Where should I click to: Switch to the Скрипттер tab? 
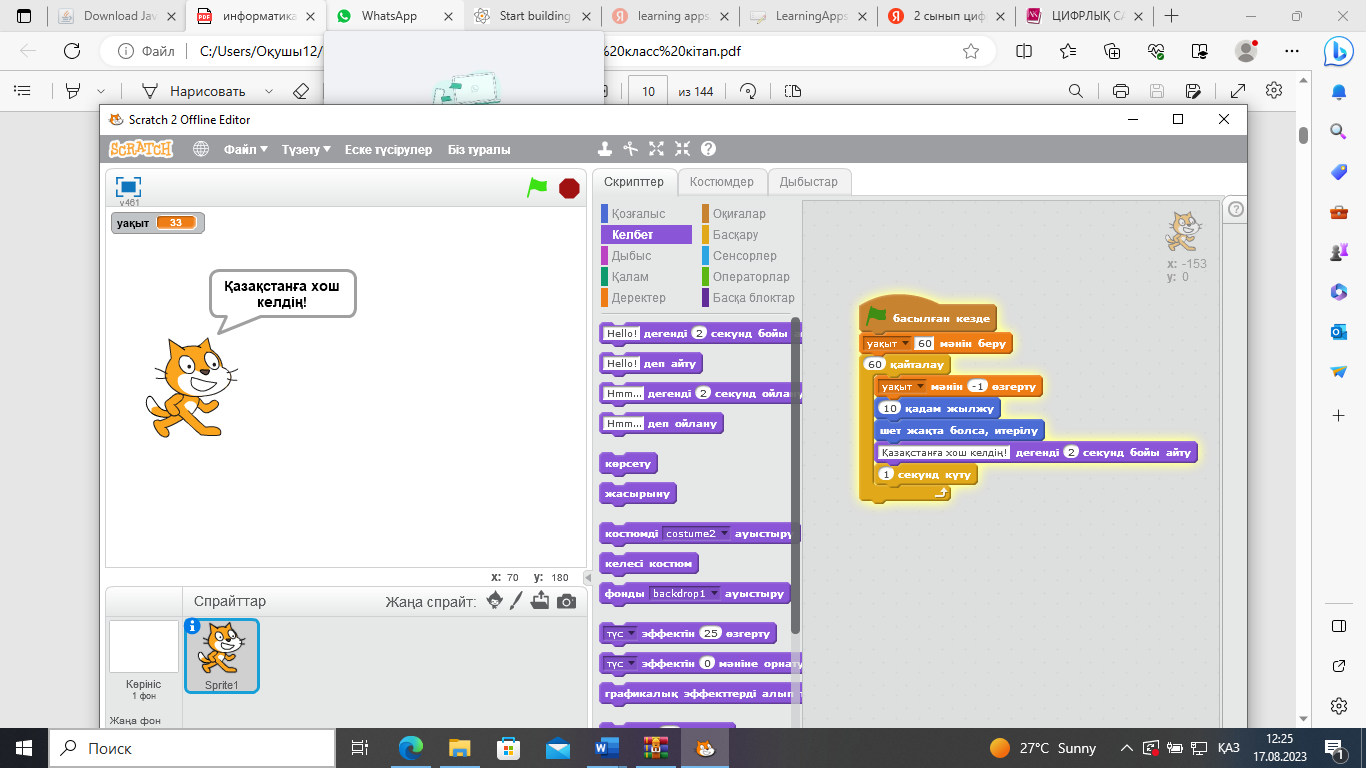coord(634,182)
